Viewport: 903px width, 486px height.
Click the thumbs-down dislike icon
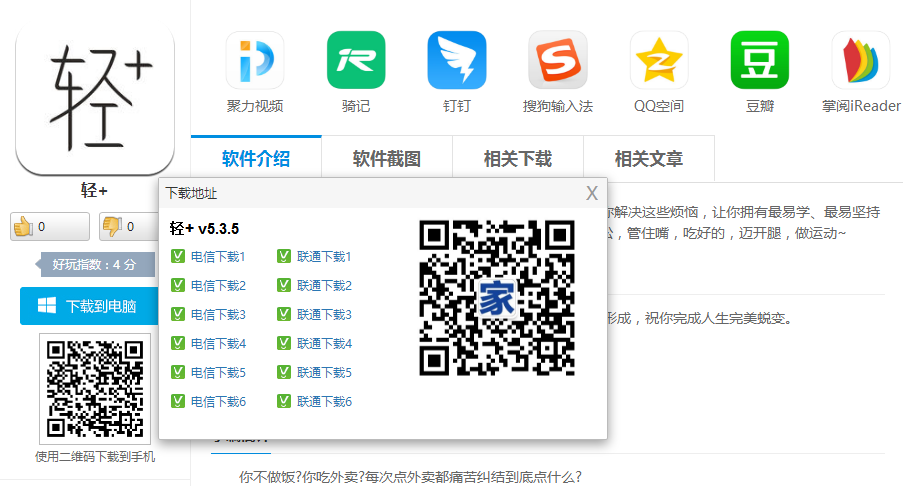(112, 226)
